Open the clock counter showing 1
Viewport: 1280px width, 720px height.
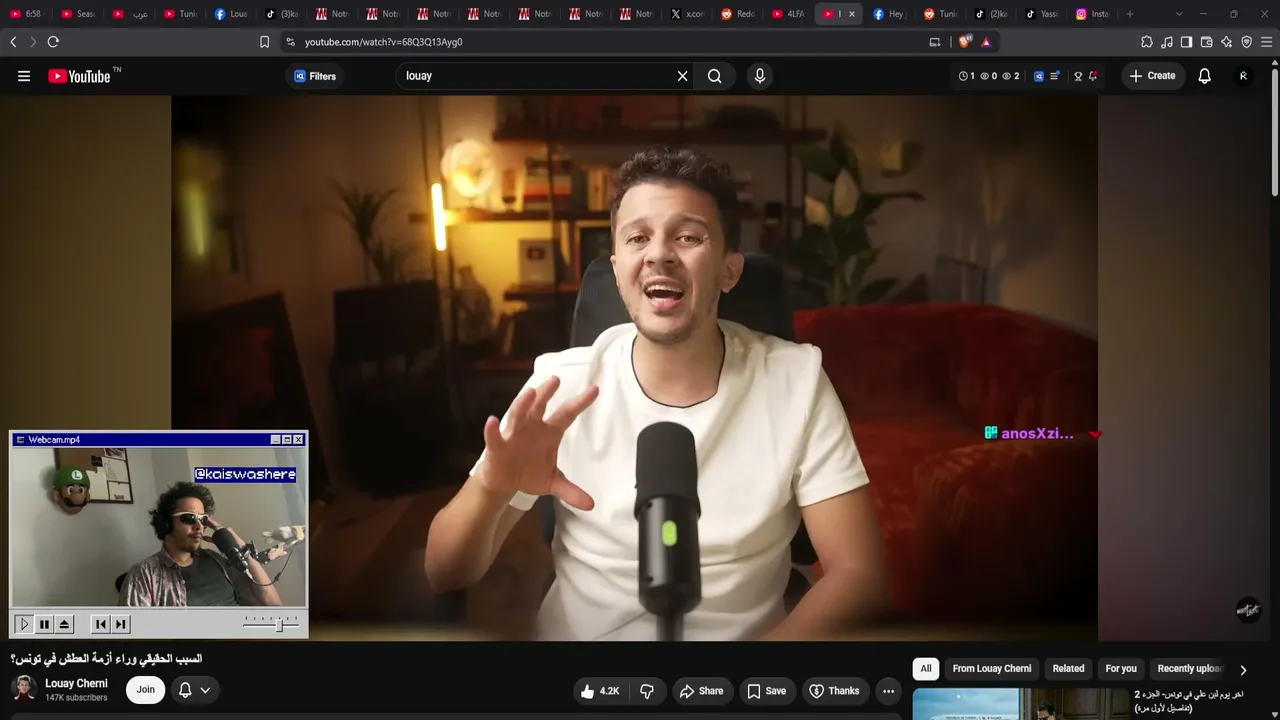point(967,76)
